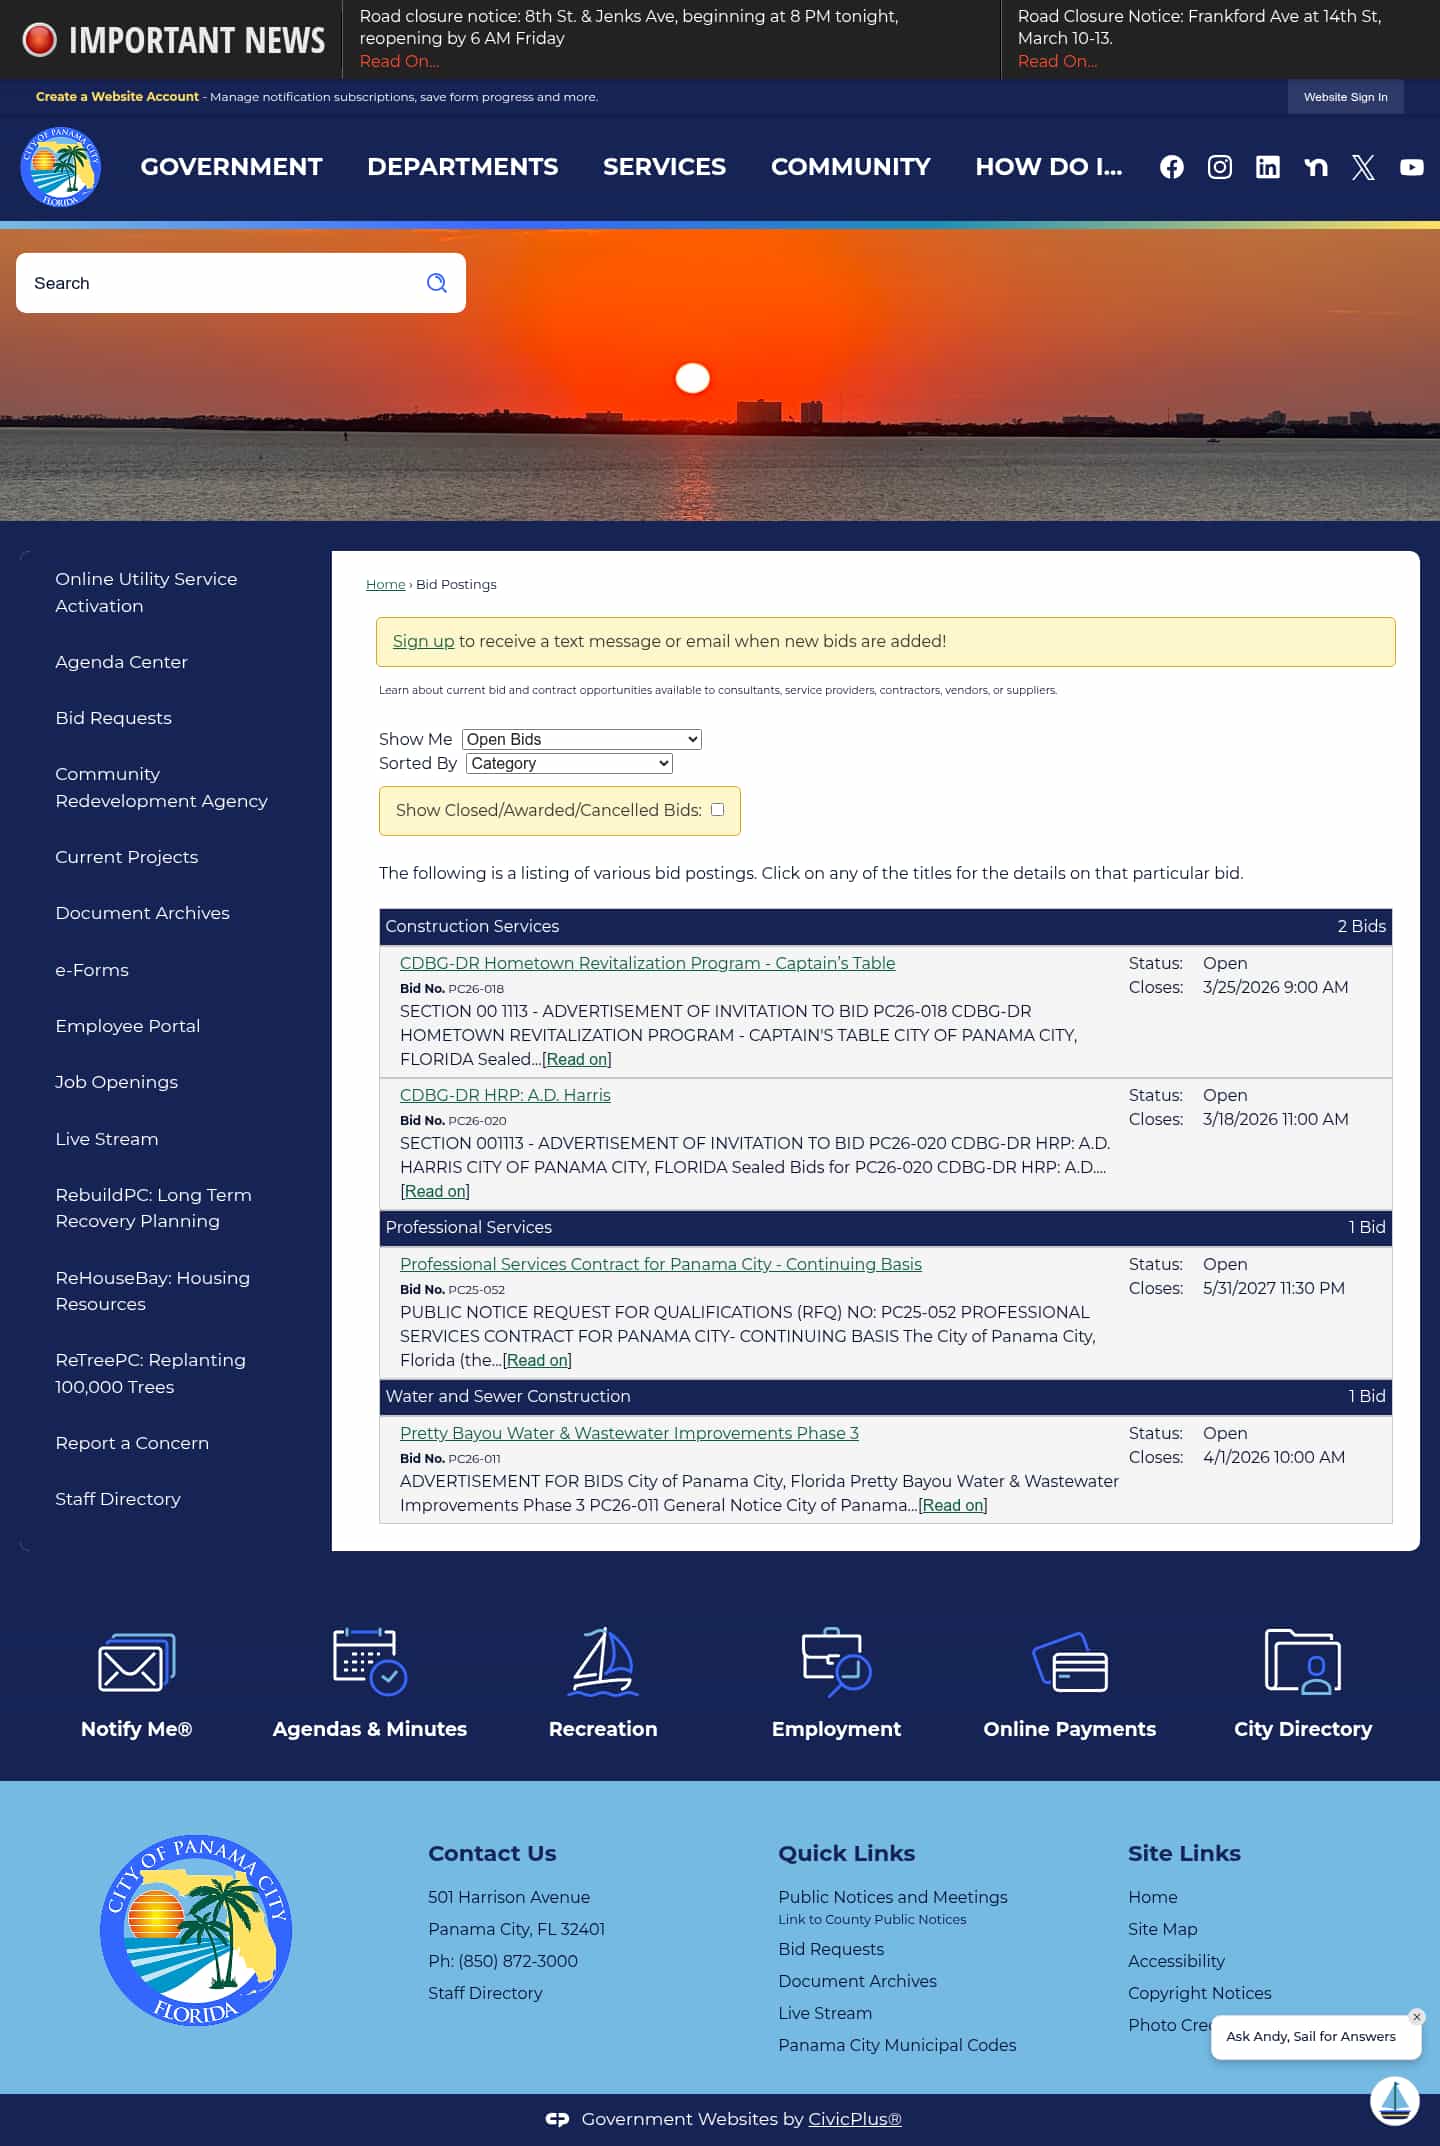Open Public Notices and Meetings footer link
1440x2146 pixels.
point(892,1897)
